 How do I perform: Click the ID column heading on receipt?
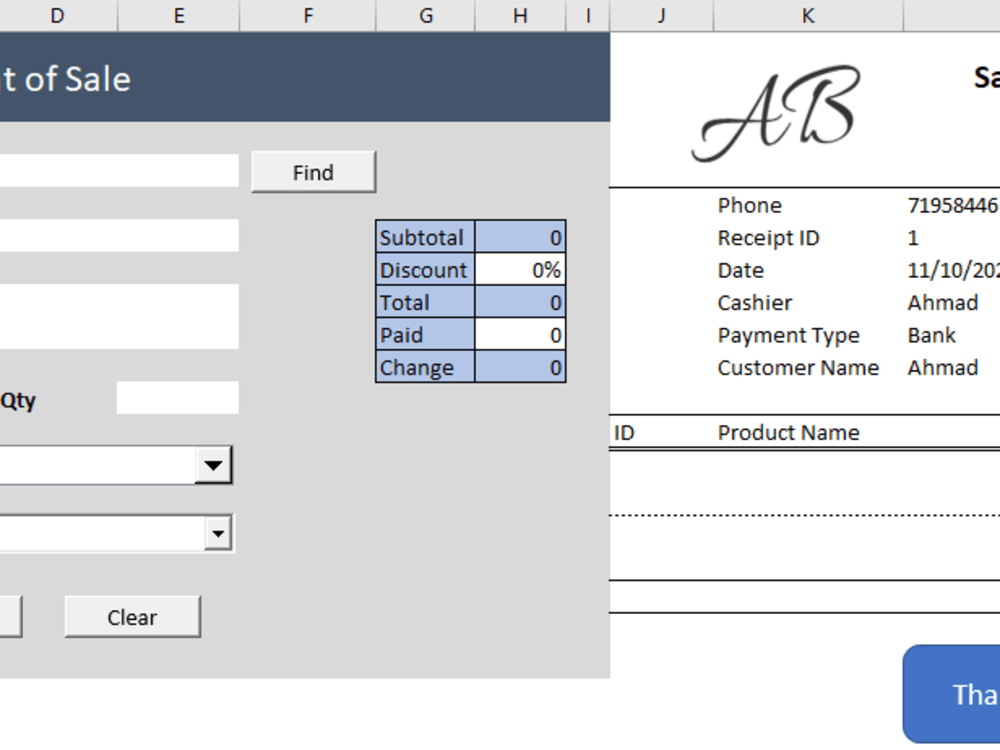[624, 433]
